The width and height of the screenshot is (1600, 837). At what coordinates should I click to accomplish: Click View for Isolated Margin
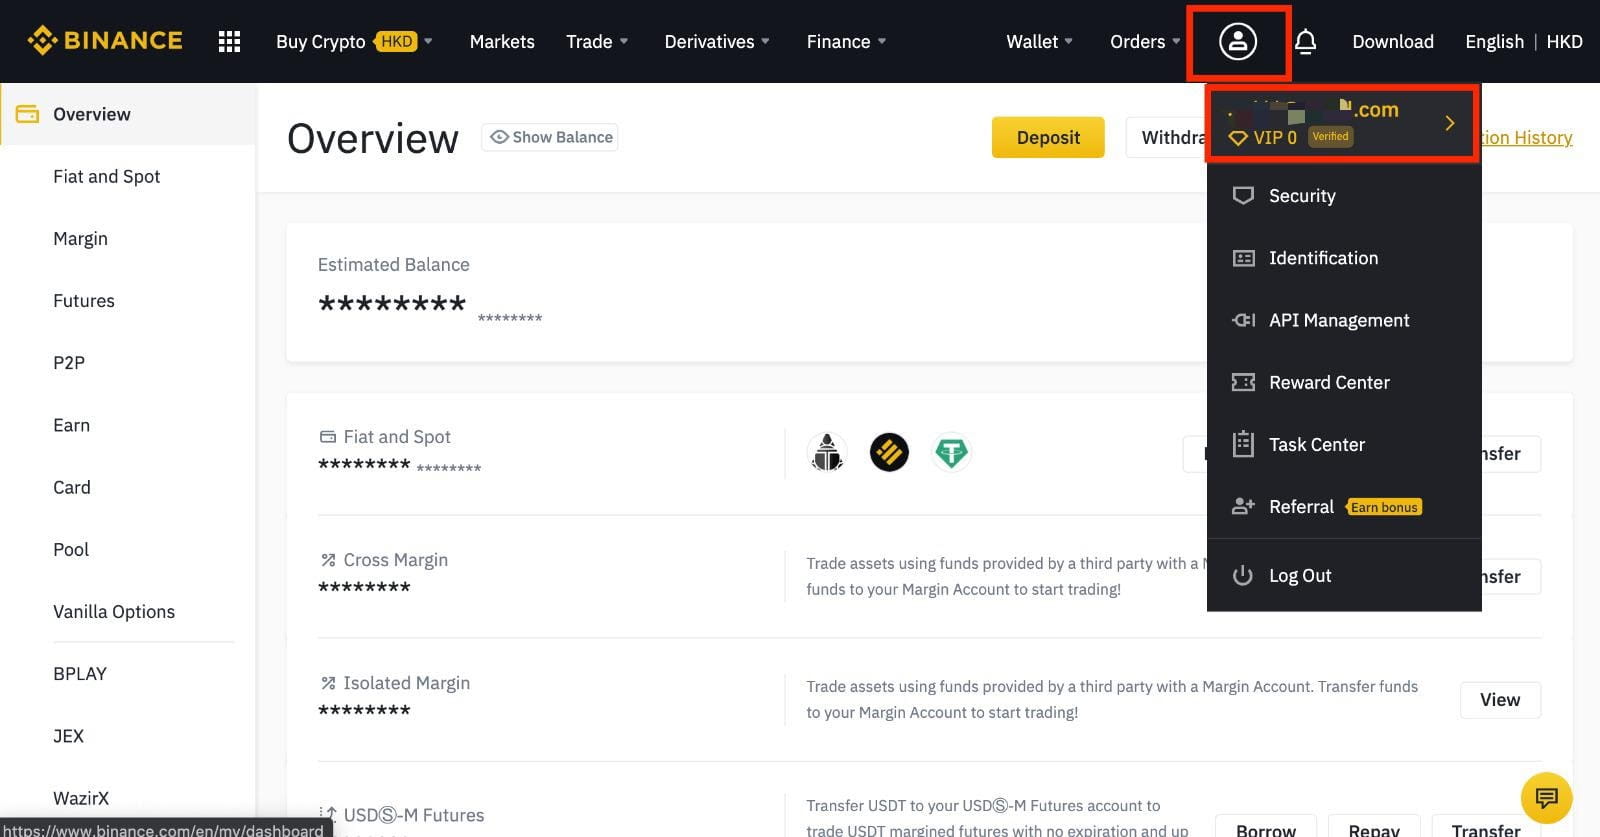tap(1500, 700)
